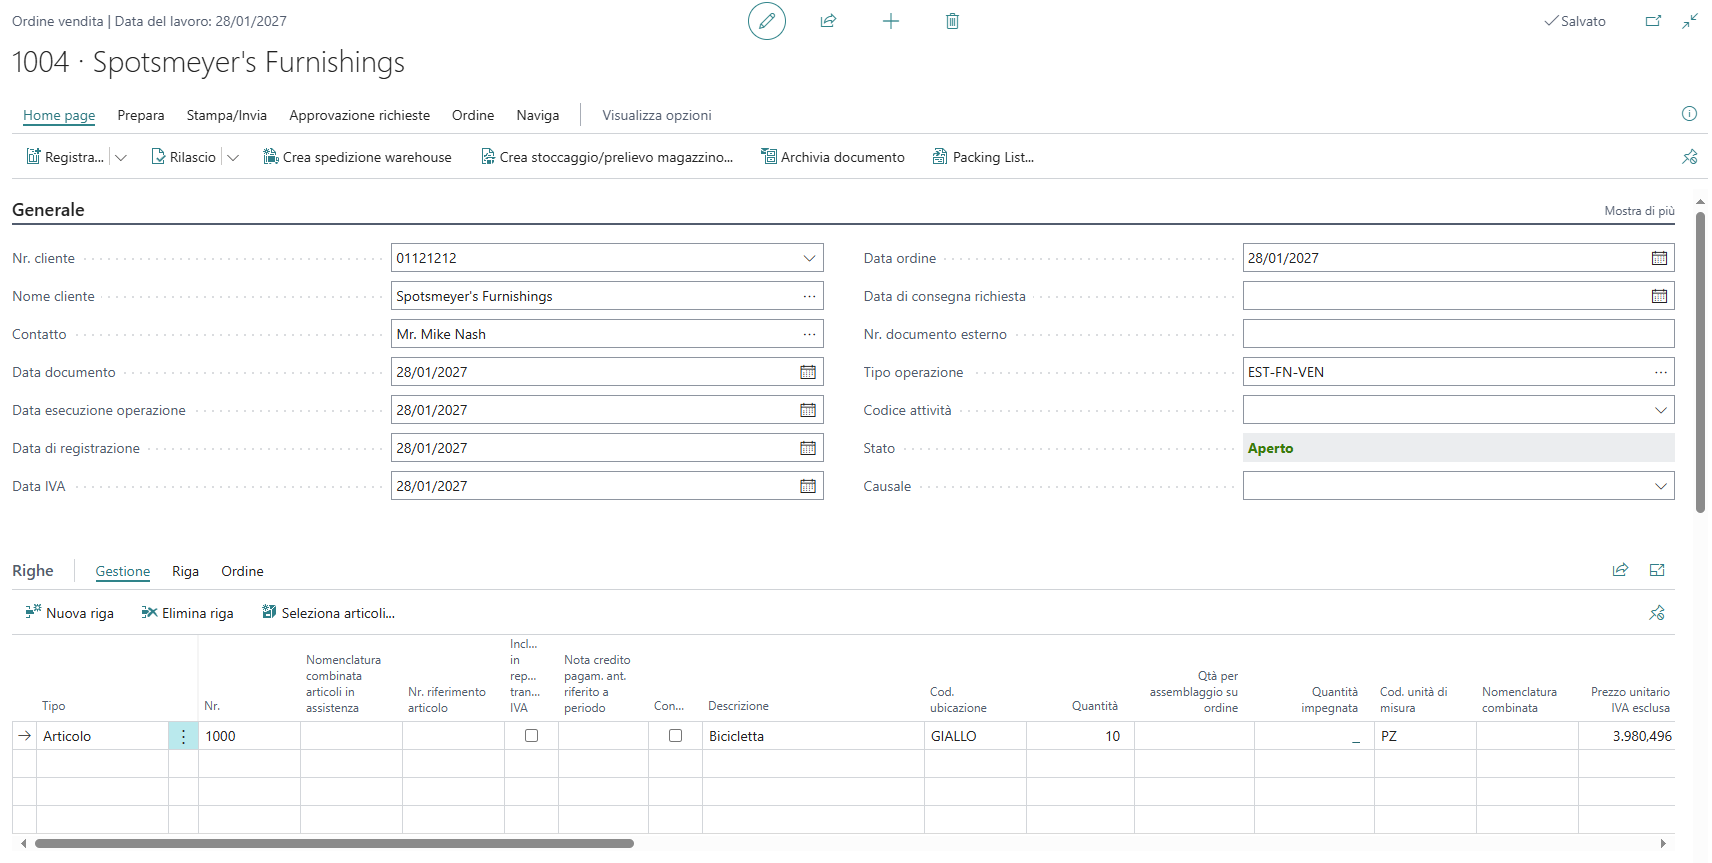
Task: Click Crea stoccaggio/prelievo magazzino
Action: [607, 157]
